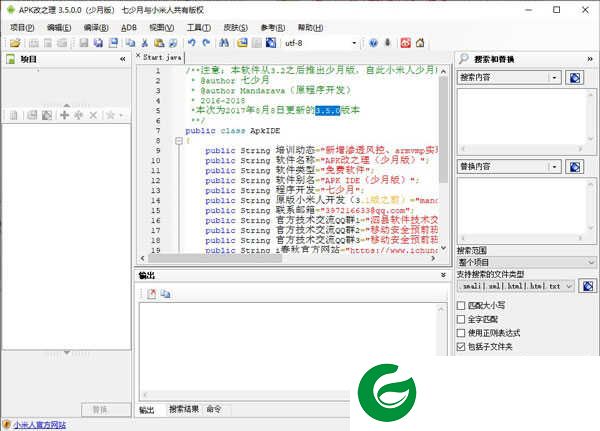The width and height of the screenshot is (600, 431).
Task: Open the 替换内容 history dropdown arrow
Action: [x=554, y=167]
